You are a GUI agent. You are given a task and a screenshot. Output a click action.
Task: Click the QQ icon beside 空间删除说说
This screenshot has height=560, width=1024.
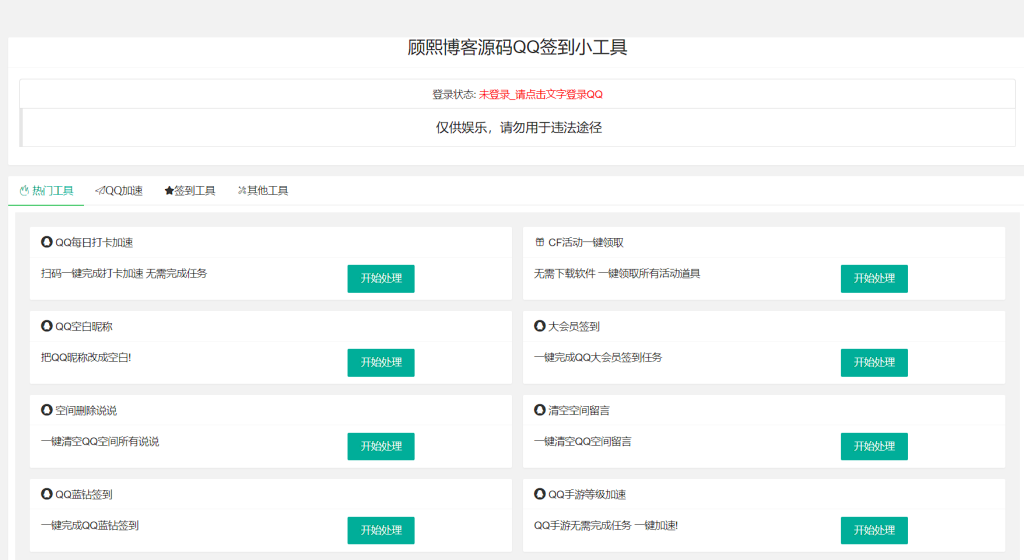pos(46,410)
